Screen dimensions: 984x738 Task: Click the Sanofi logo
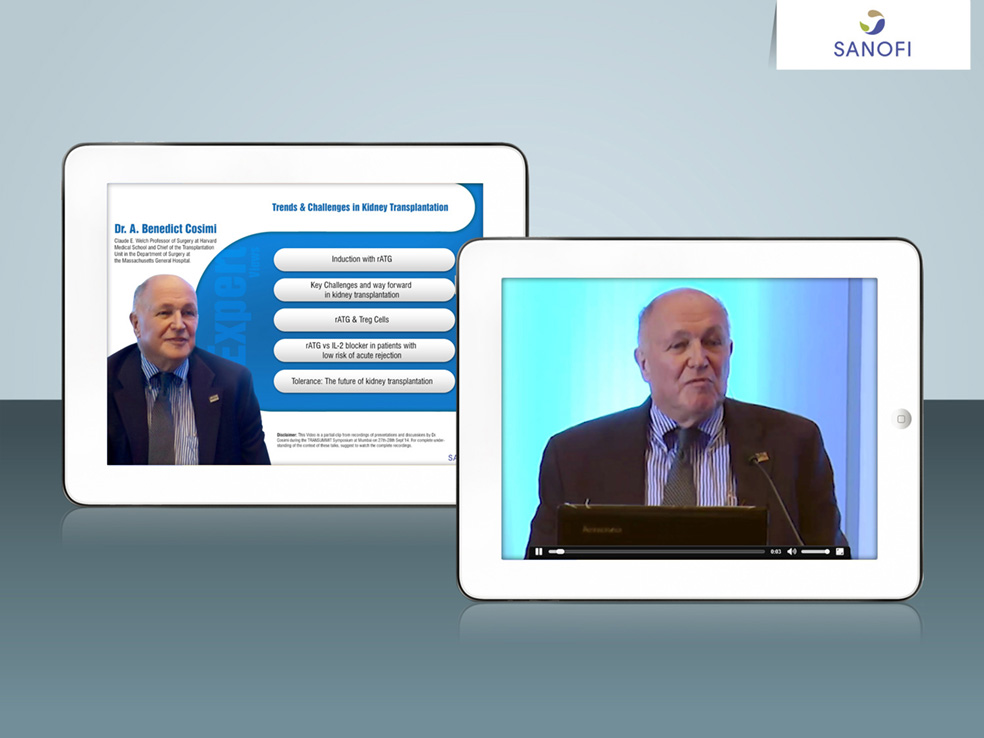click(x=872, y=35)
